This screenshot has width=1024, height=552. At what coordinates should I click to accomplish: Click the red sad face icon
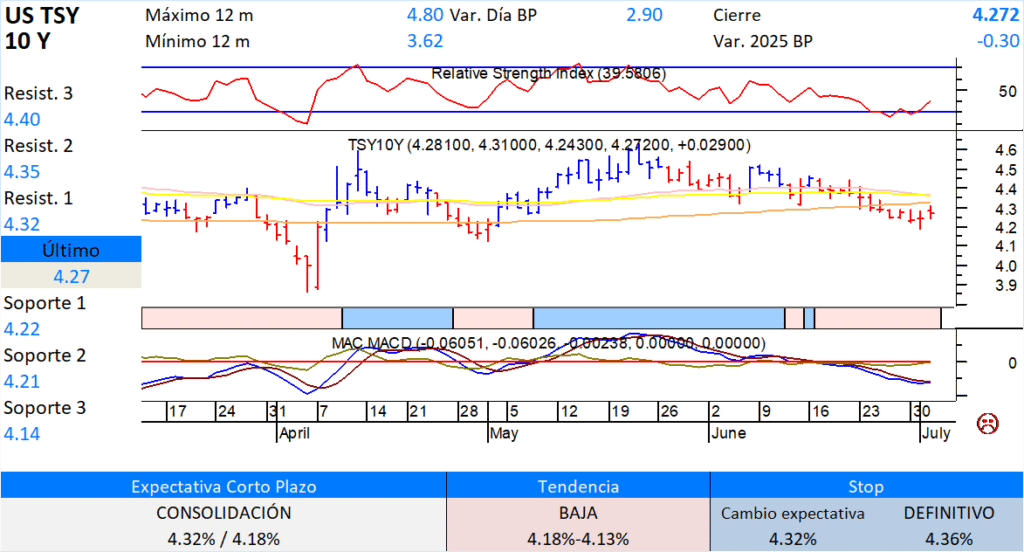[987, 423]
